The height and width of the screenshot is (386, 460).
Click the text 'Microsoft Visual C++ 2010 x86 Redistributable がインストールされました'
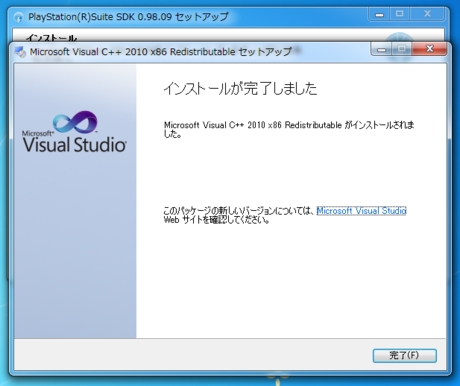point(289,129)
